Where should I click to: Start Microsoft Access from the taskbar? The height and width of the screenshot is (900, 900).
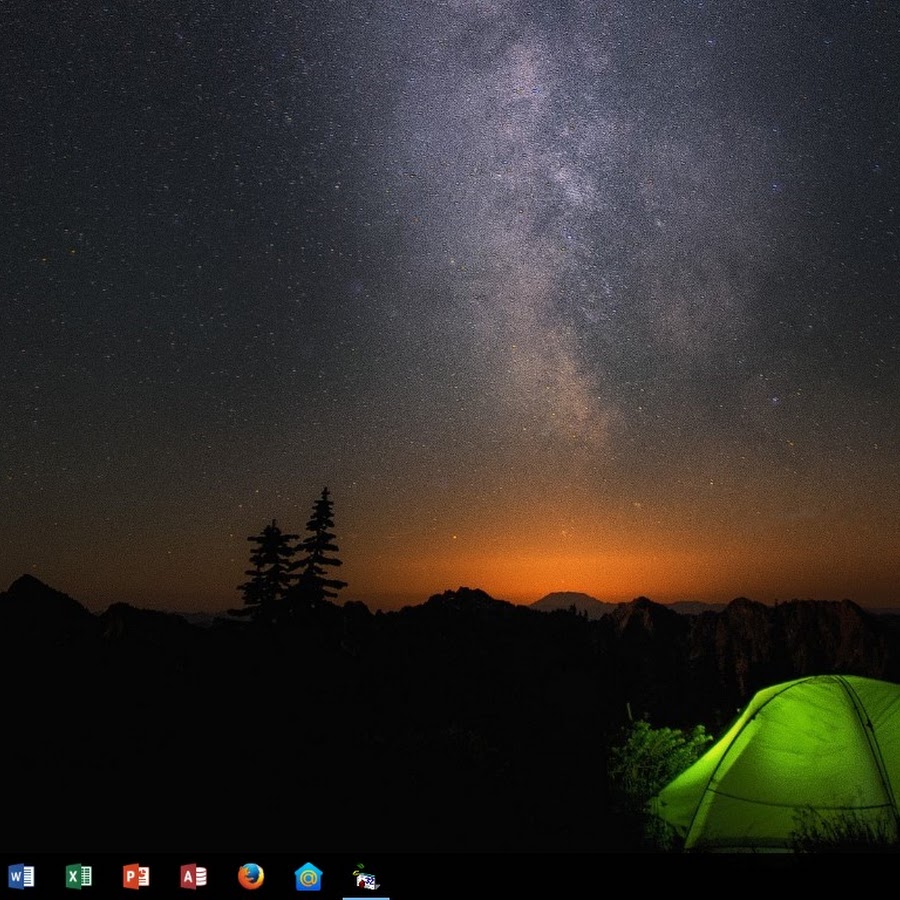pos(193,876)
